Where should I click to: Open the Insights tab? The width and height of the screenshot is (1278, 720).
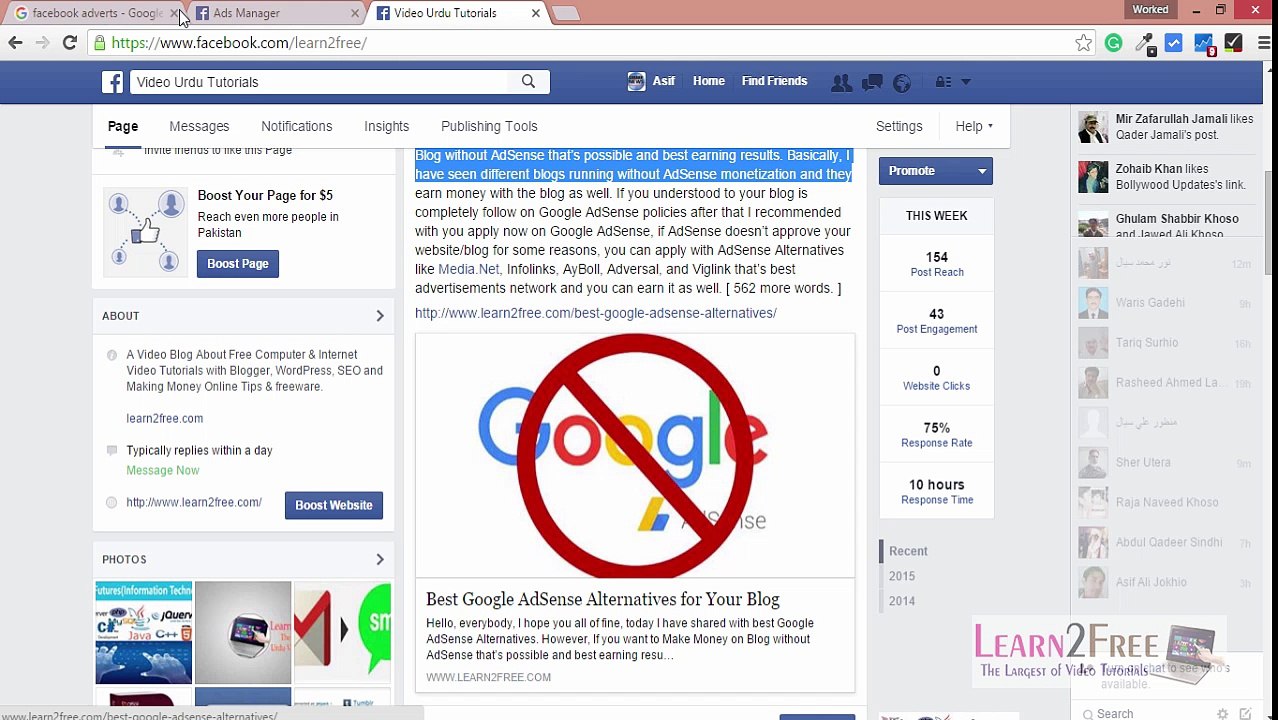click(386, 126)
